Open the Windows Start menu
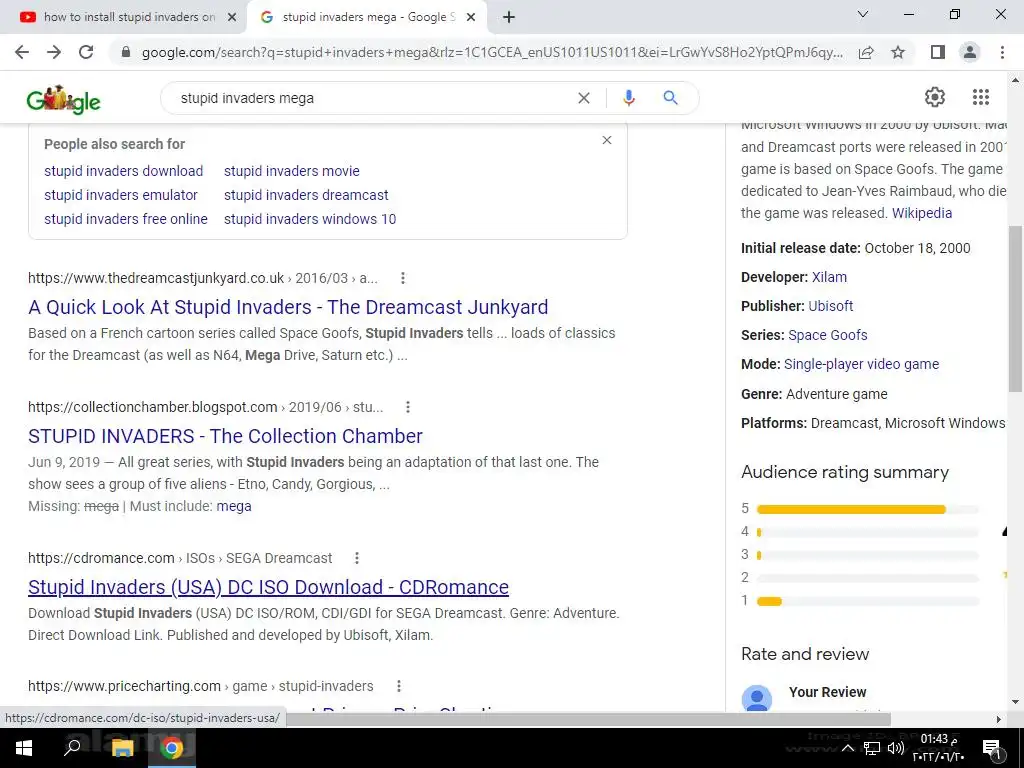 (x=24, y=748)
